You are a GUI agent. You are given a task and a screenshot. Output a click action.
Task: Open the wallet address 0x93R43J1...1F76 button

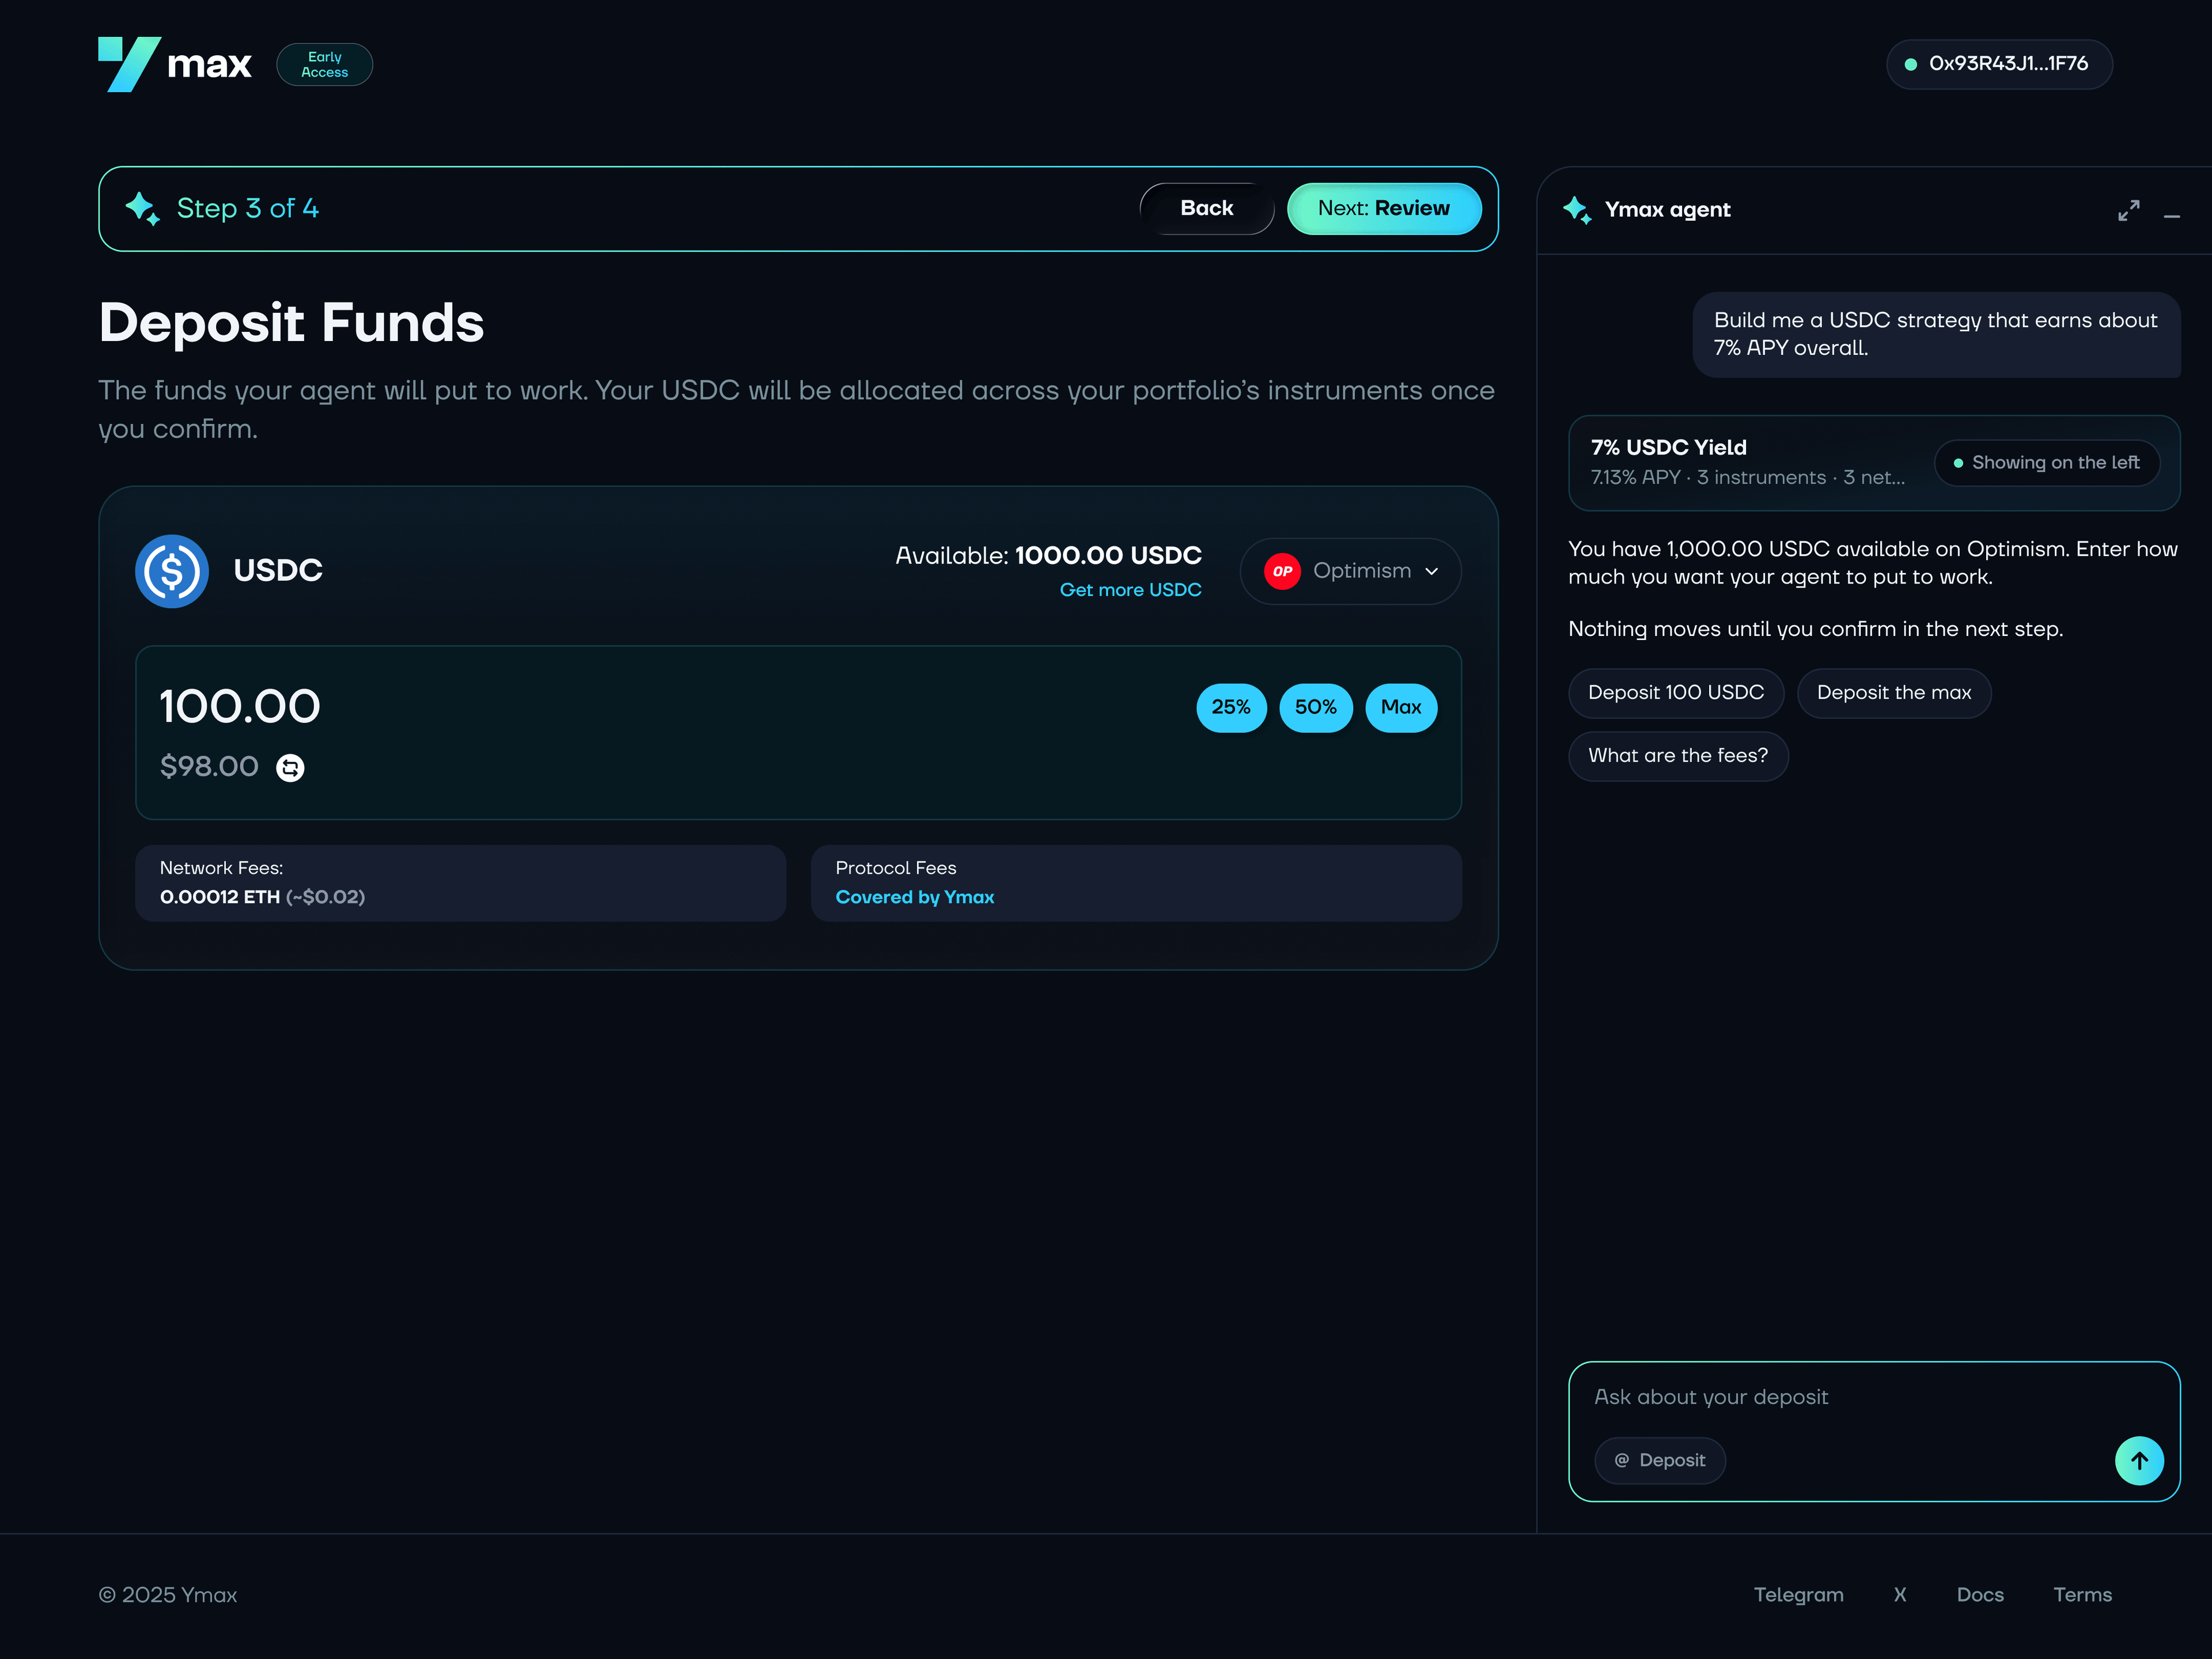(1999, 64)
